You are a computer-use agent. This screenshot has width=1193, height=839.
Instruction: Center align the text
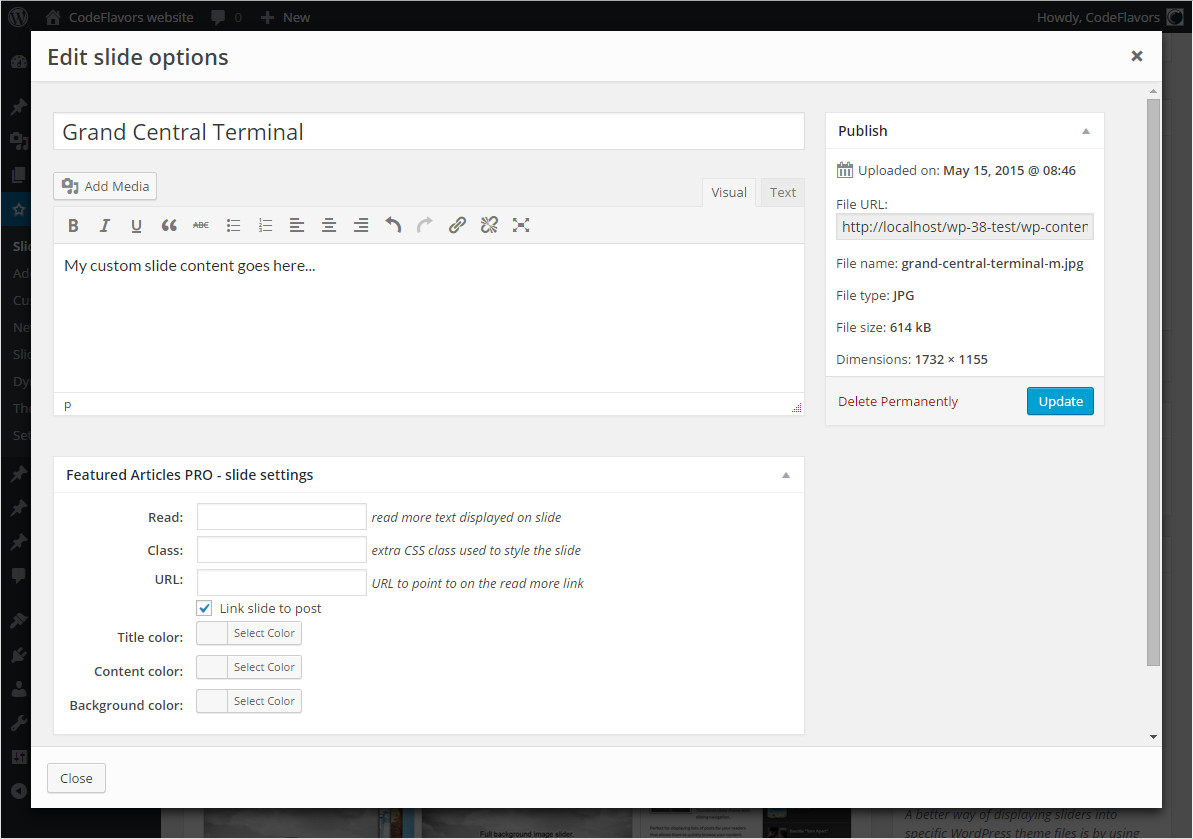pyautogui.click(x=329, y=226)
